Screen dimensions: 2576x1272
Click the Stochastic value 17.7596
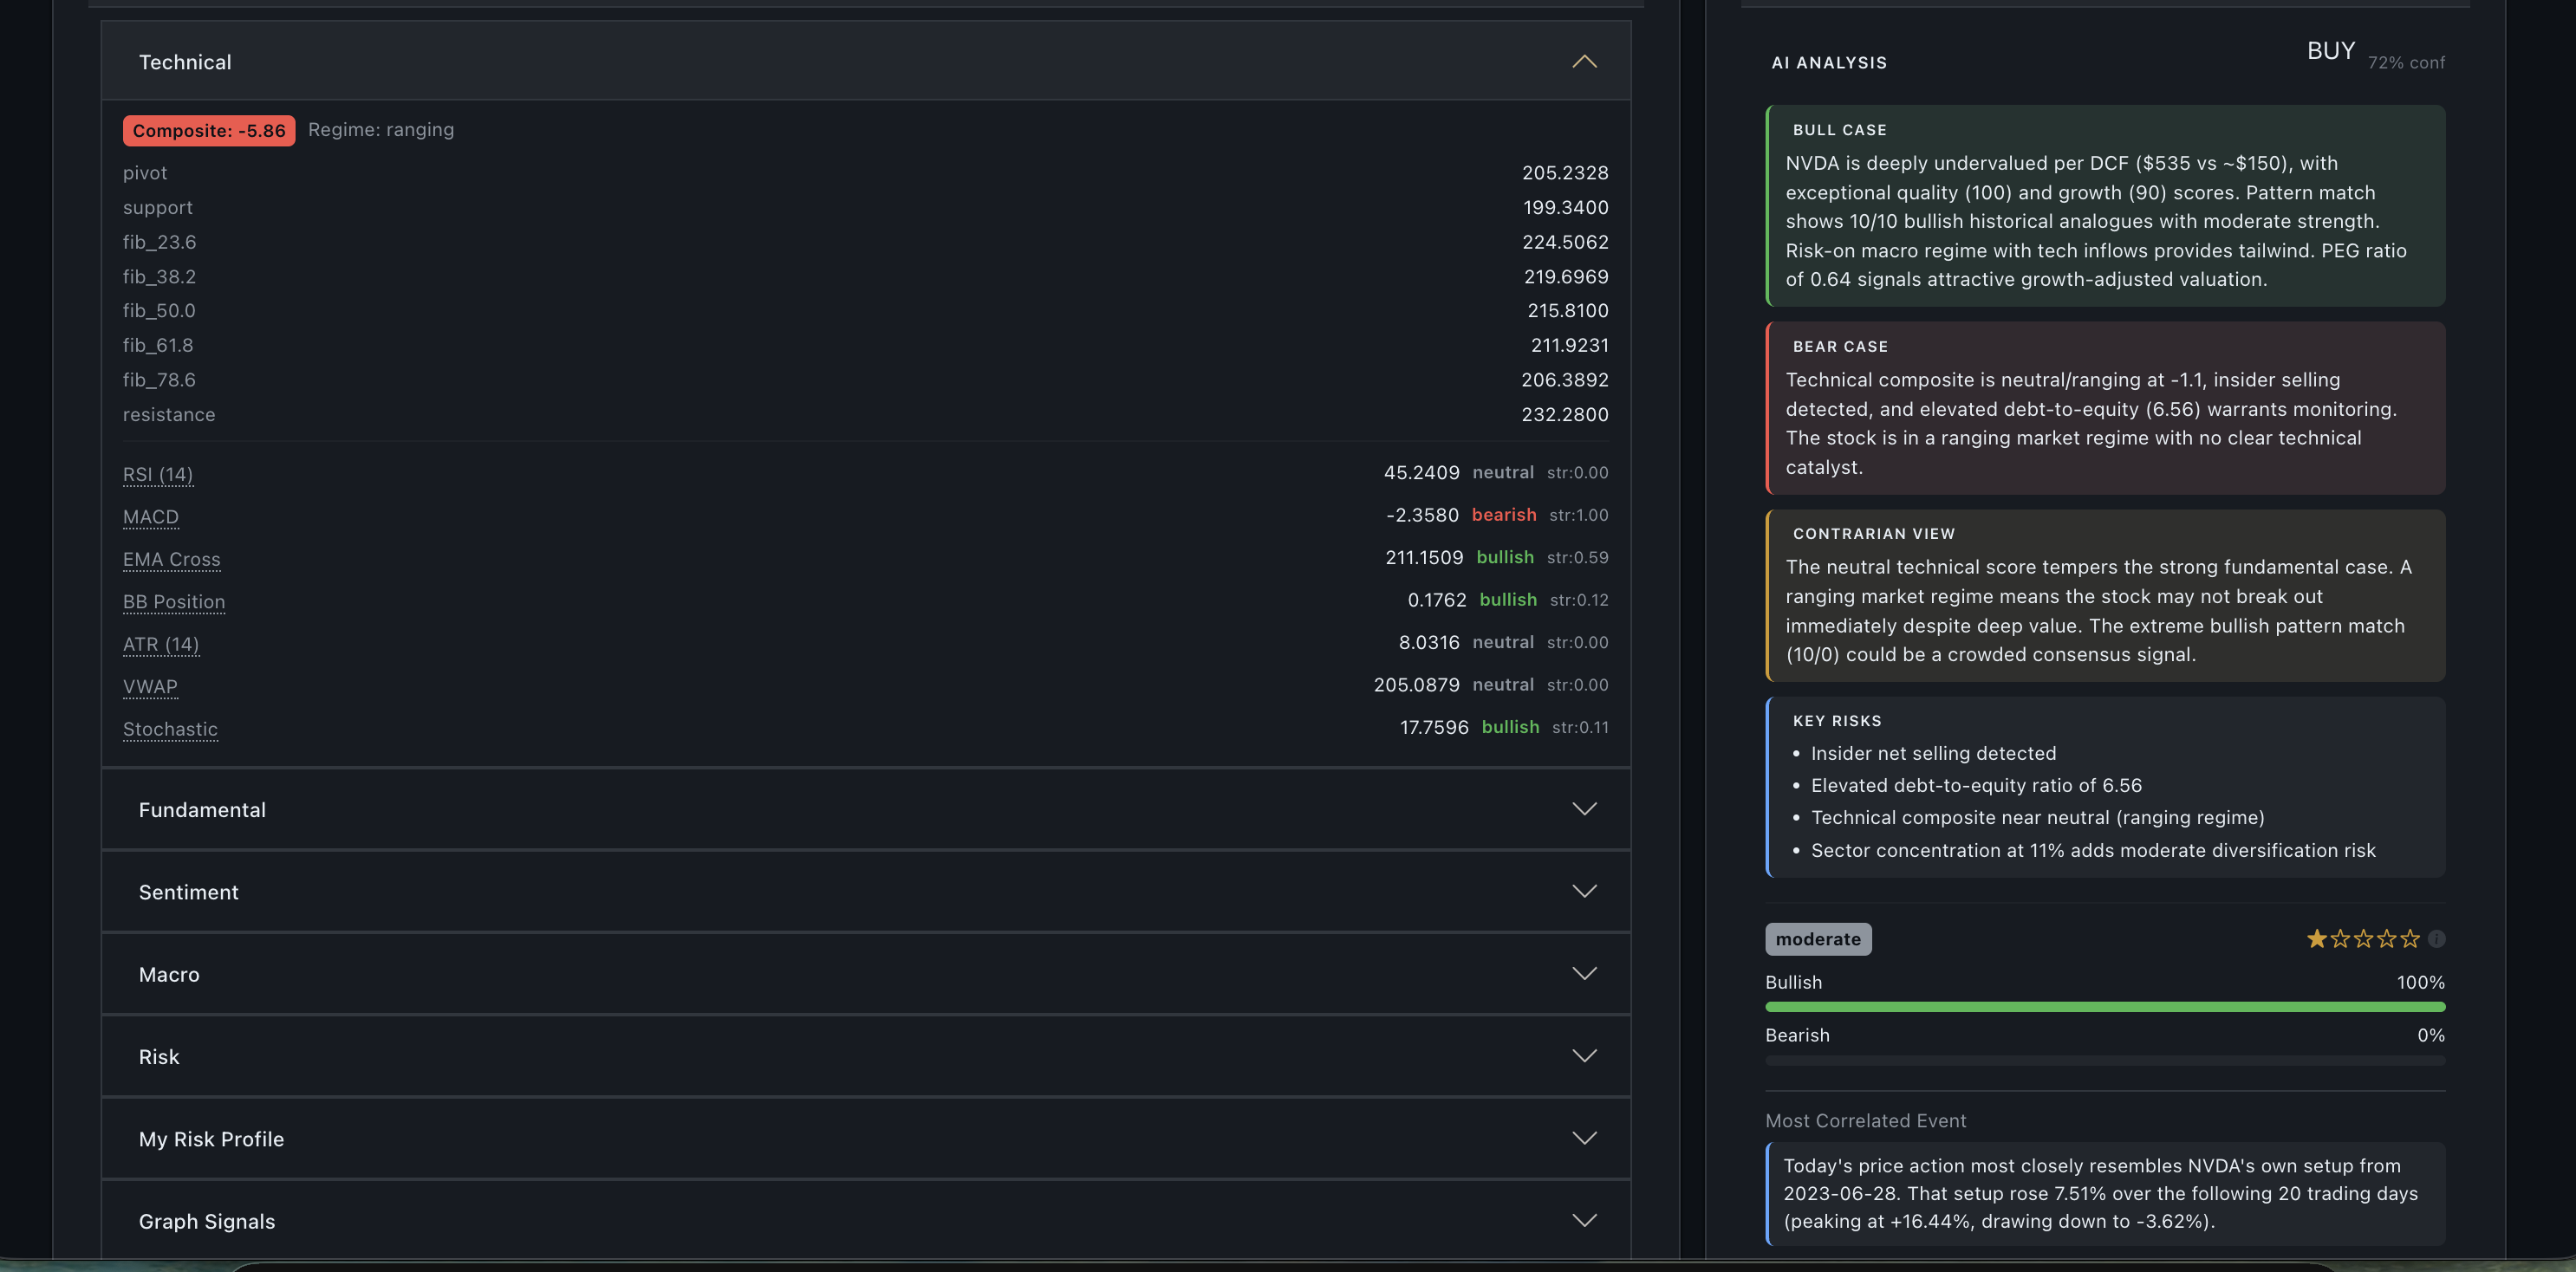[1434, 727]
